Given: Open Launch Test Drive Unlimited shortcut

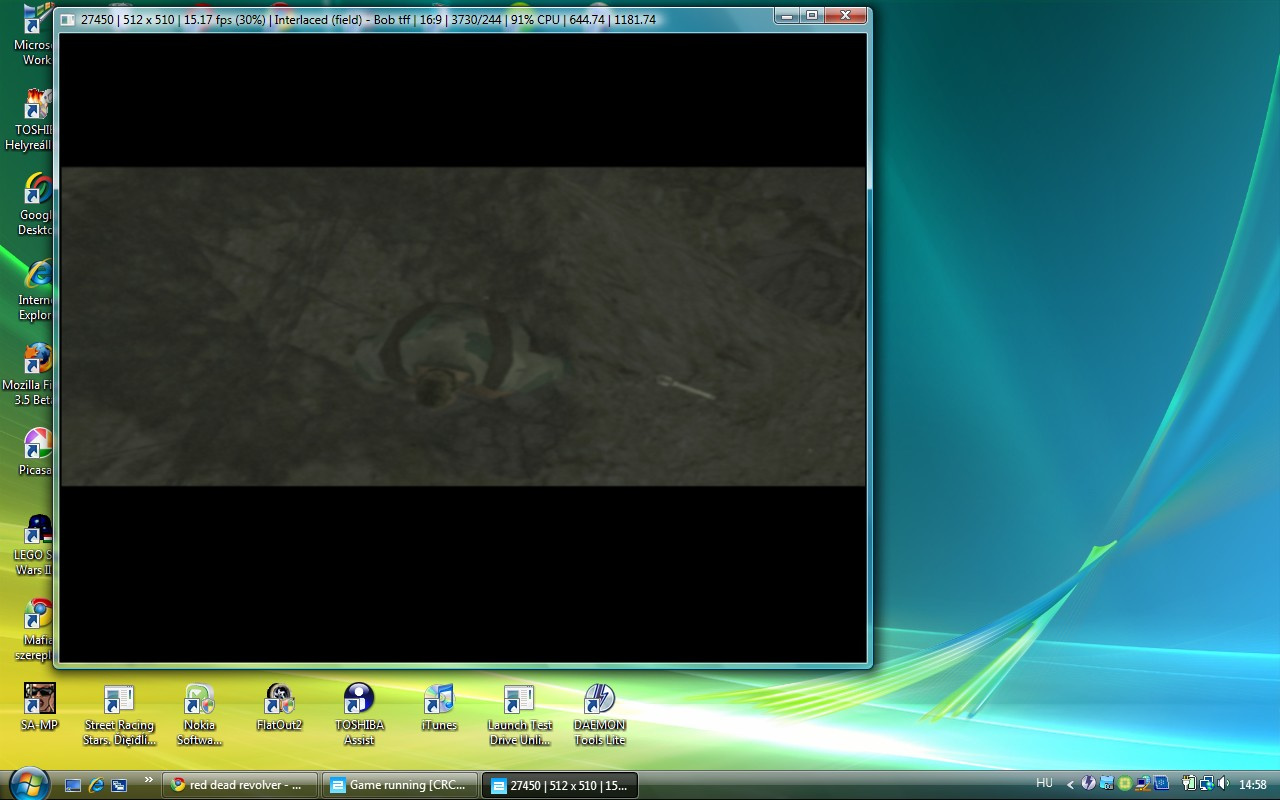Looking at the screenshot, I should click(x=519, y=715).
